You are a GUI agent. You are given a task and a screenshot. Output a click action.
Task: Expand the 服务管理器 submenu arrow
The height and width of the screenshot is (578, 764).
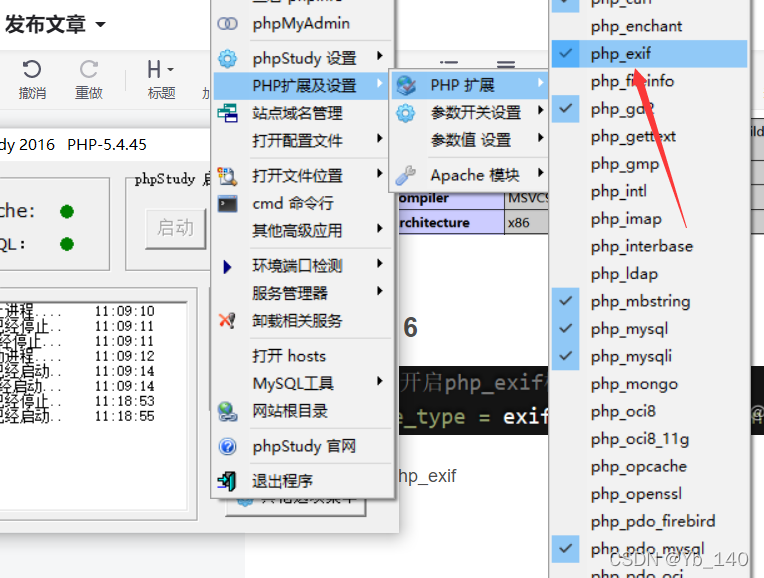[380, 291]
